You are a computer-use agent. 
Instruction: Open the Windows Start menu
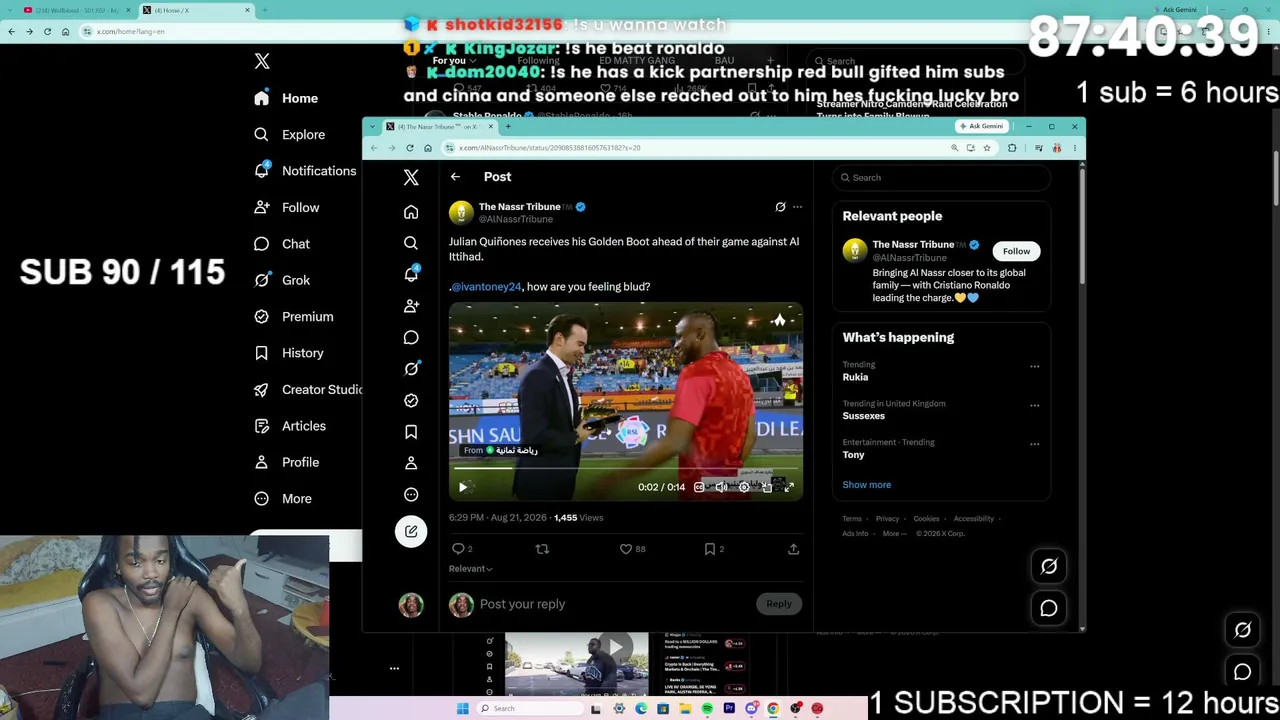tap(462, 709)
